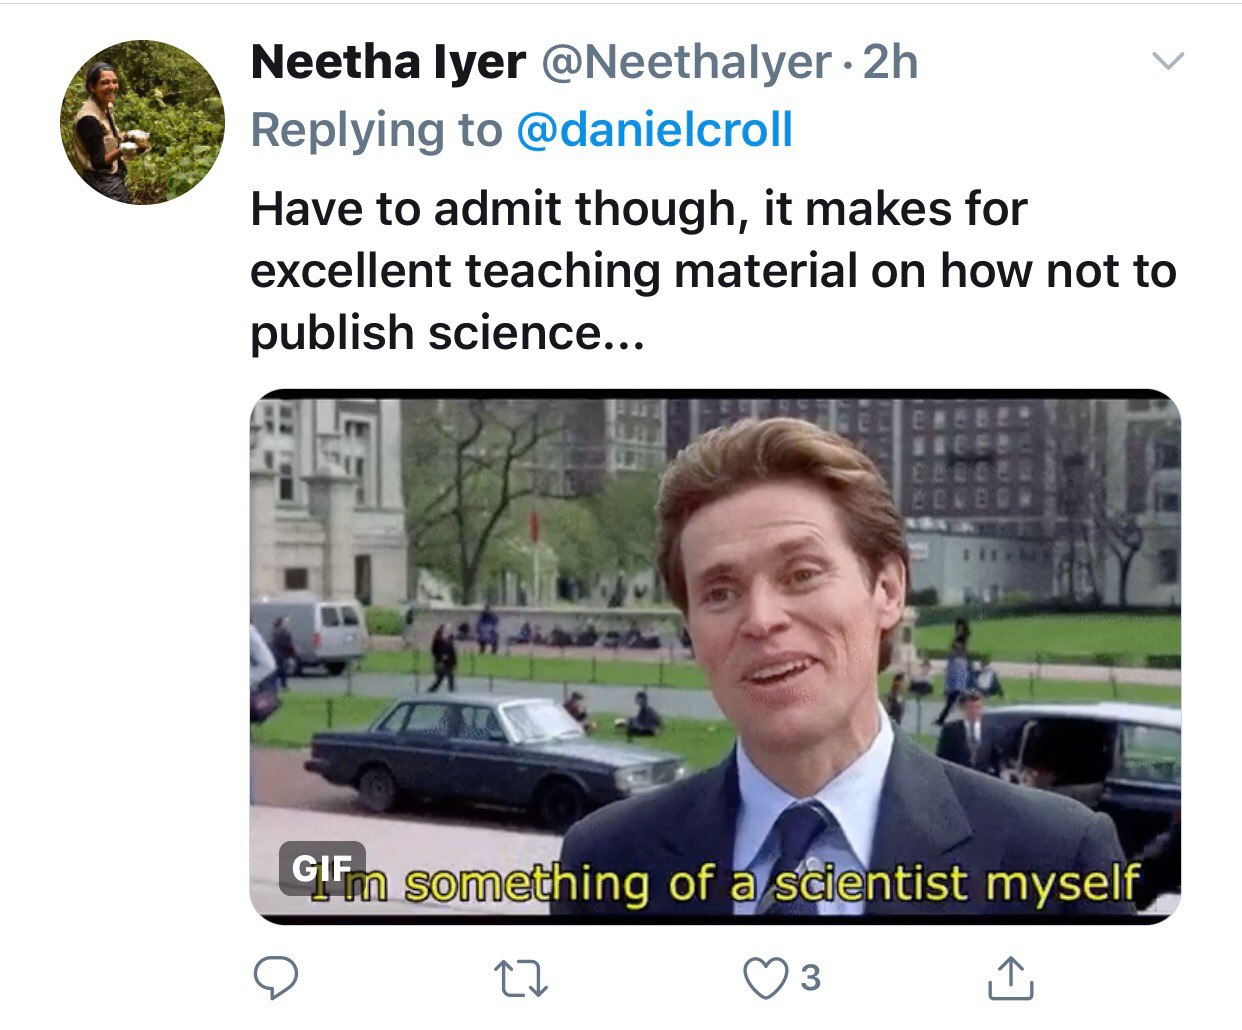Expand the tweet options chevron
The width and height of the screenshot is (1242, 1030).
point(1167,62)
